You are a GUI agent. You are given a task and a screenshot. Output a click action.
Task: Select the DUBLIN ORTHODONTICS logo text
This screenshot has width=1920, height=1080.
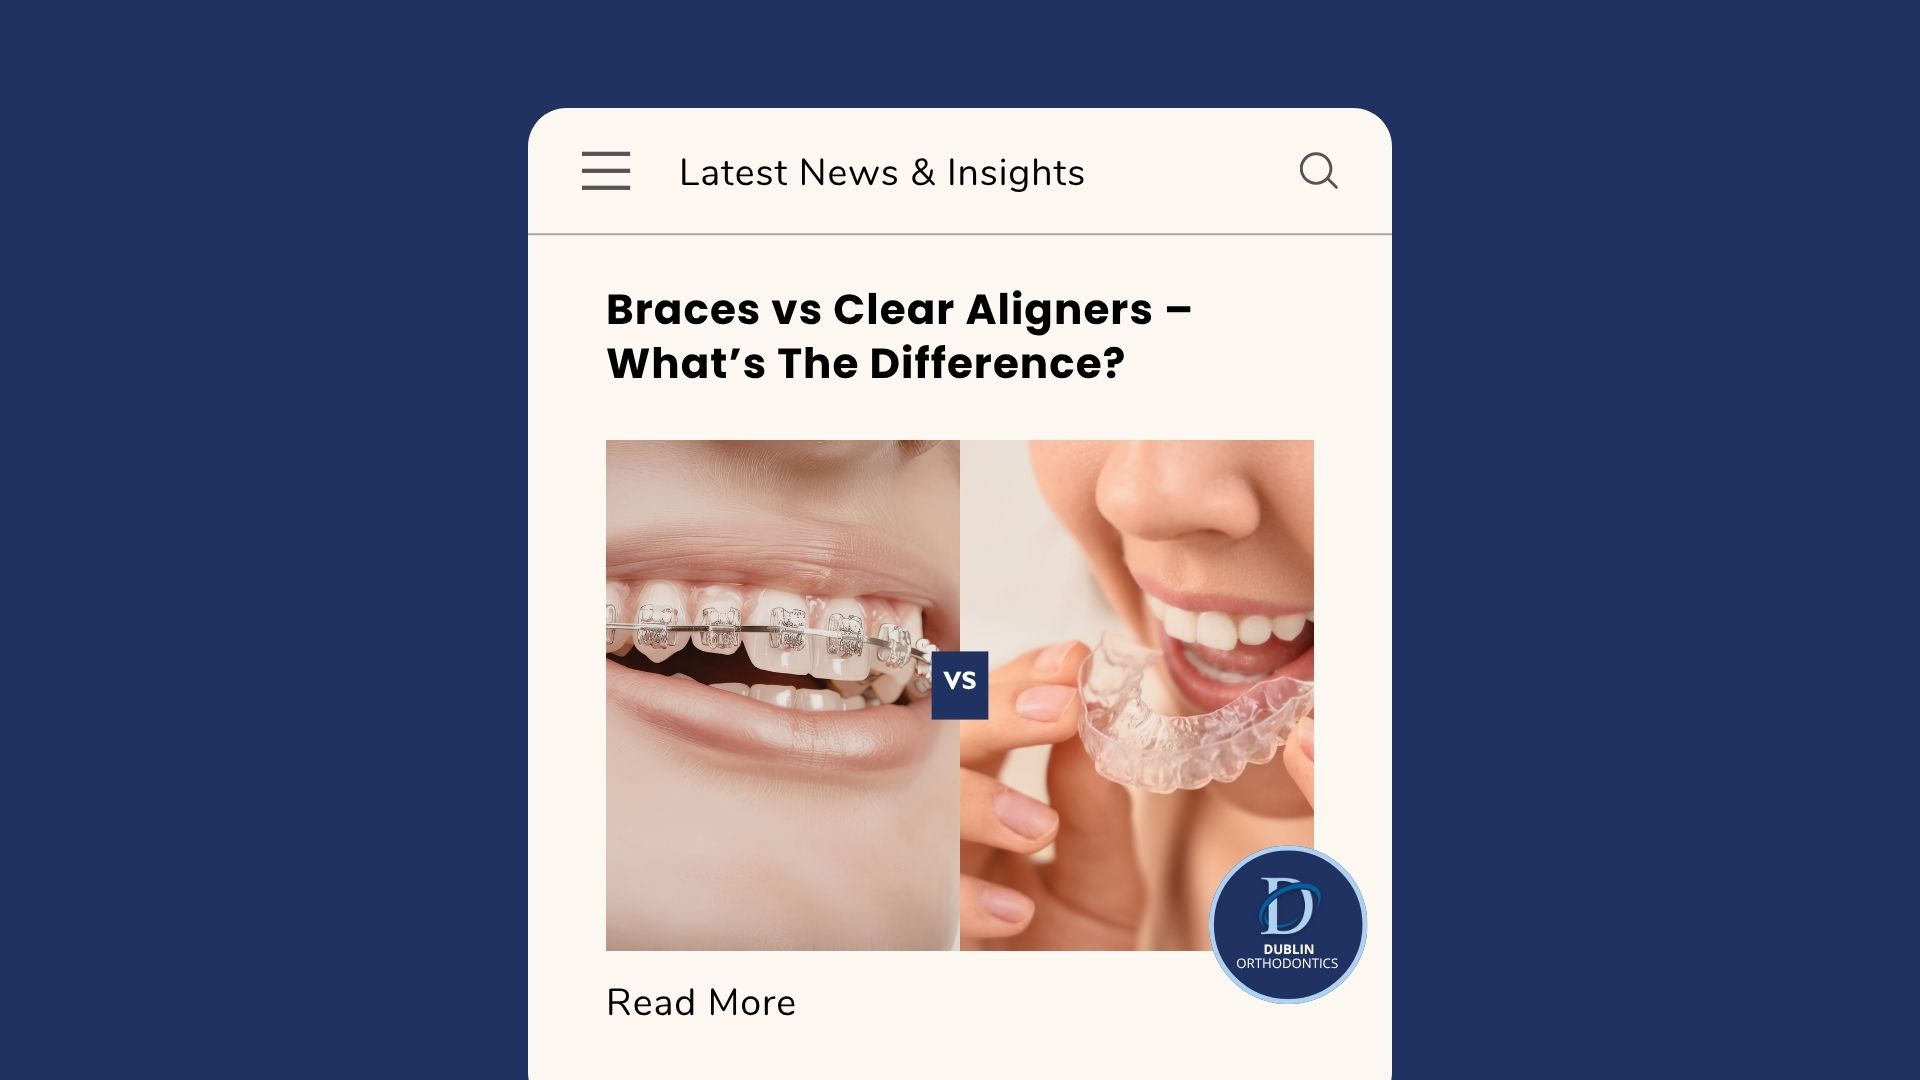[1288, 956]
